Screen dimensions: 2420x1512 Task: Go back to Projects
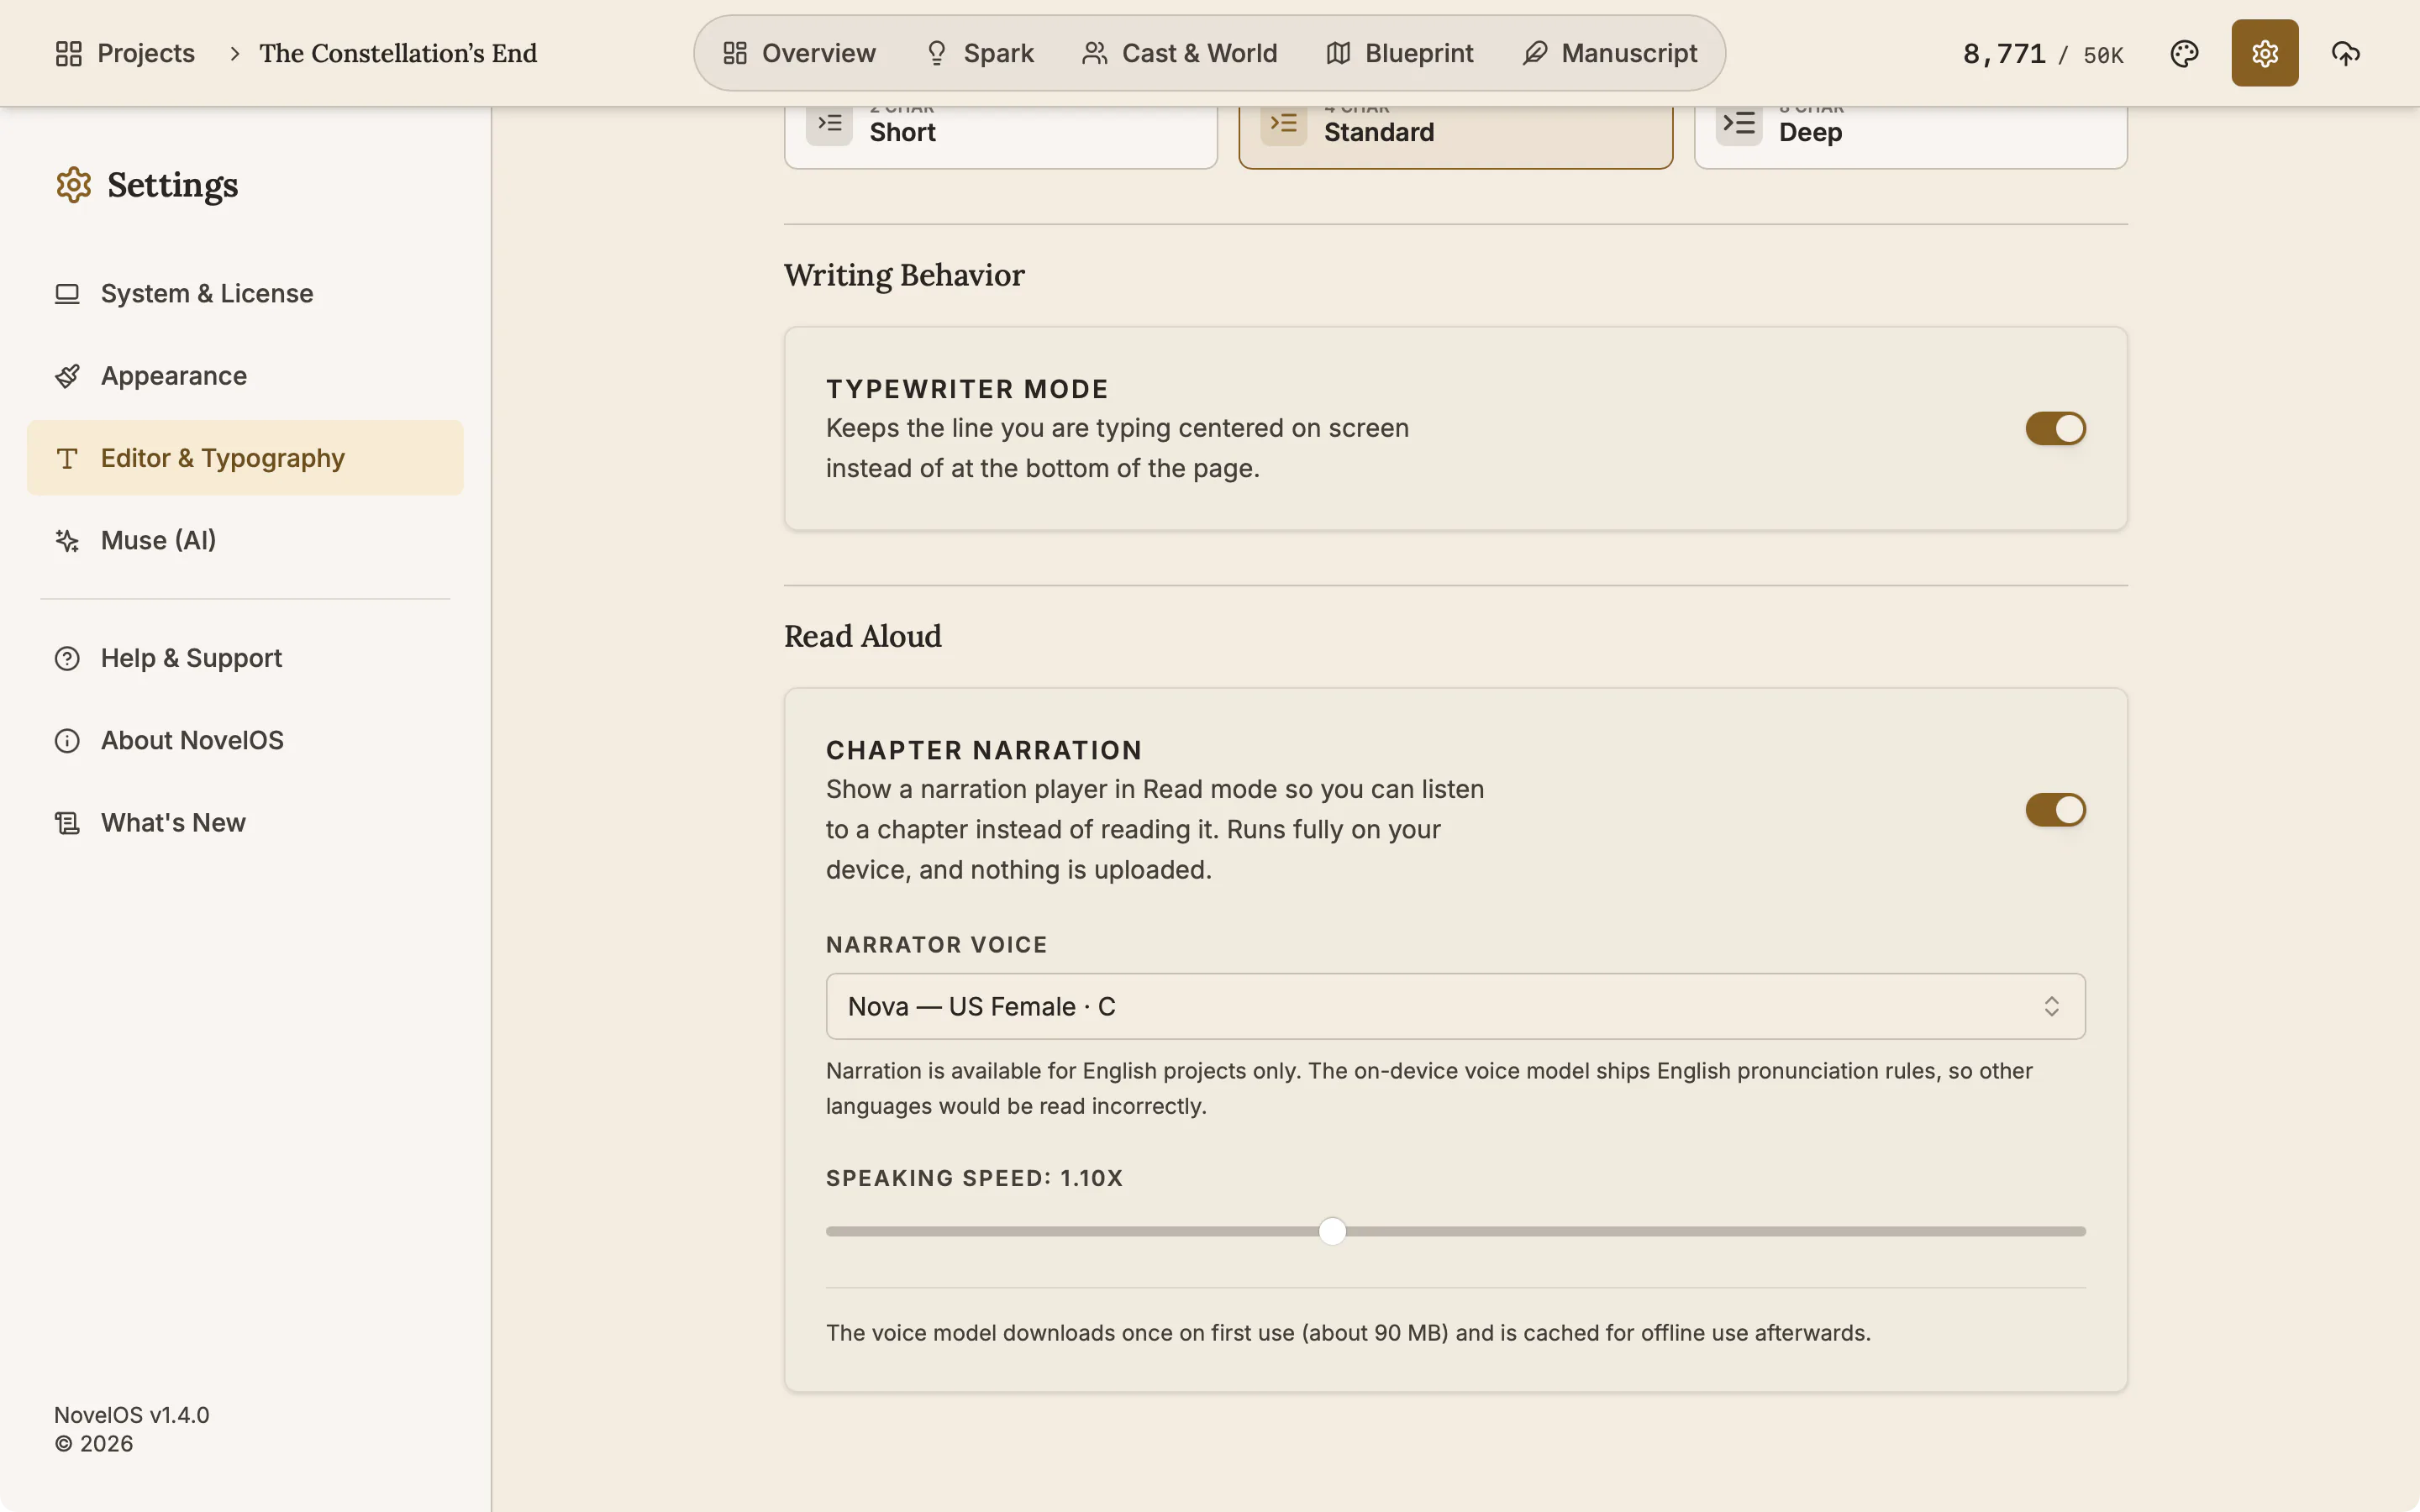(x=125, y=53)
